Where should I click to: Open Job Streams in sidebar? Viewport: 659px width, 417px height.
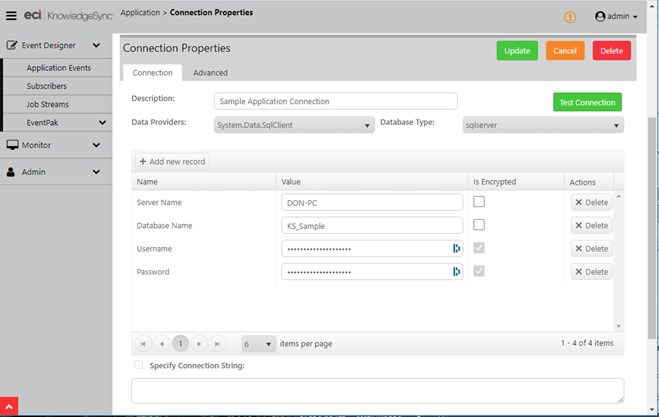coord(47,104)
